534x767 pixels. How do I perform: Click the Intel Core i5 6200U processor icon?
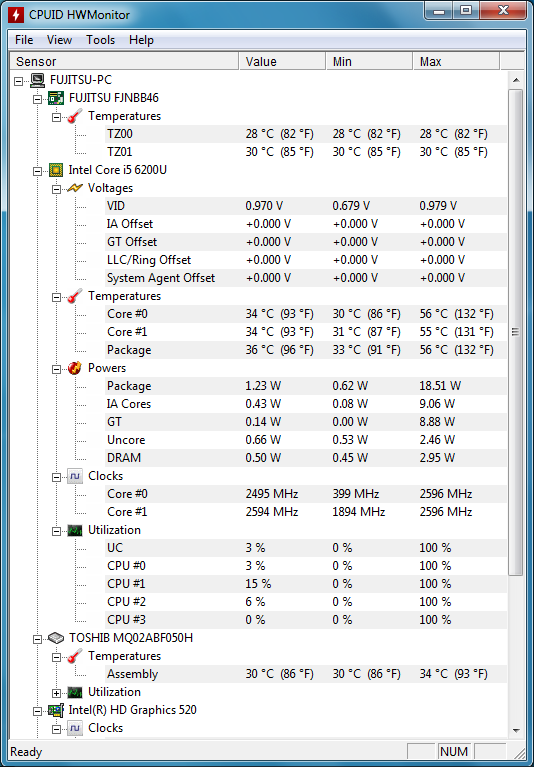pyautogui.click(x=56, y=170)
